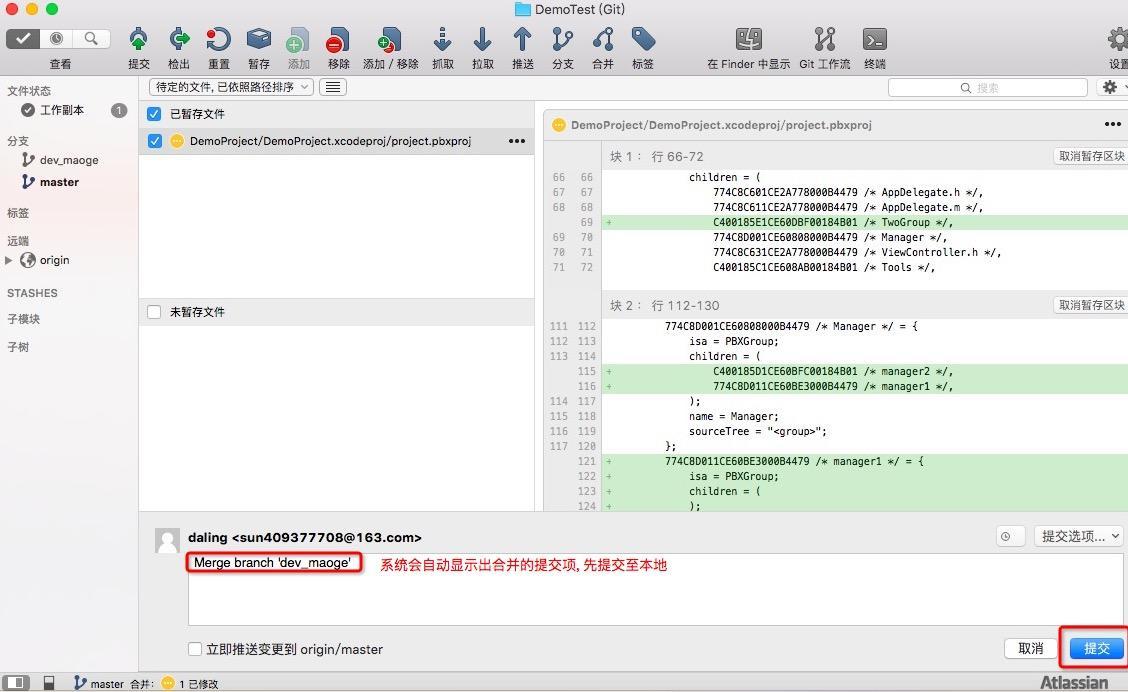The width and height of the screenshot is (1128, 692).
Task: Click the blue Commit (提交) button
Action: click(x=1096, y=648)
